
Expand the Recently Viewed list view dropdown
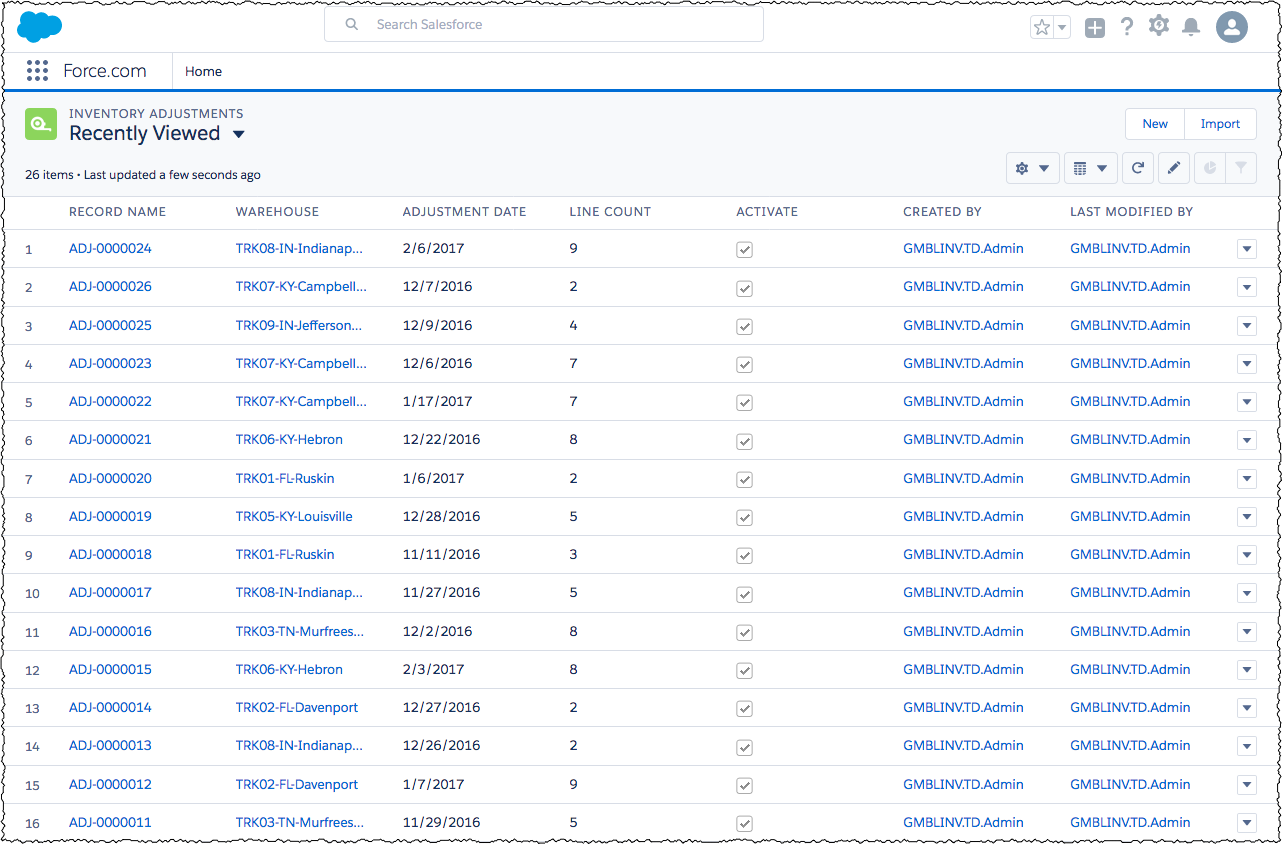(x=238, y=134)
